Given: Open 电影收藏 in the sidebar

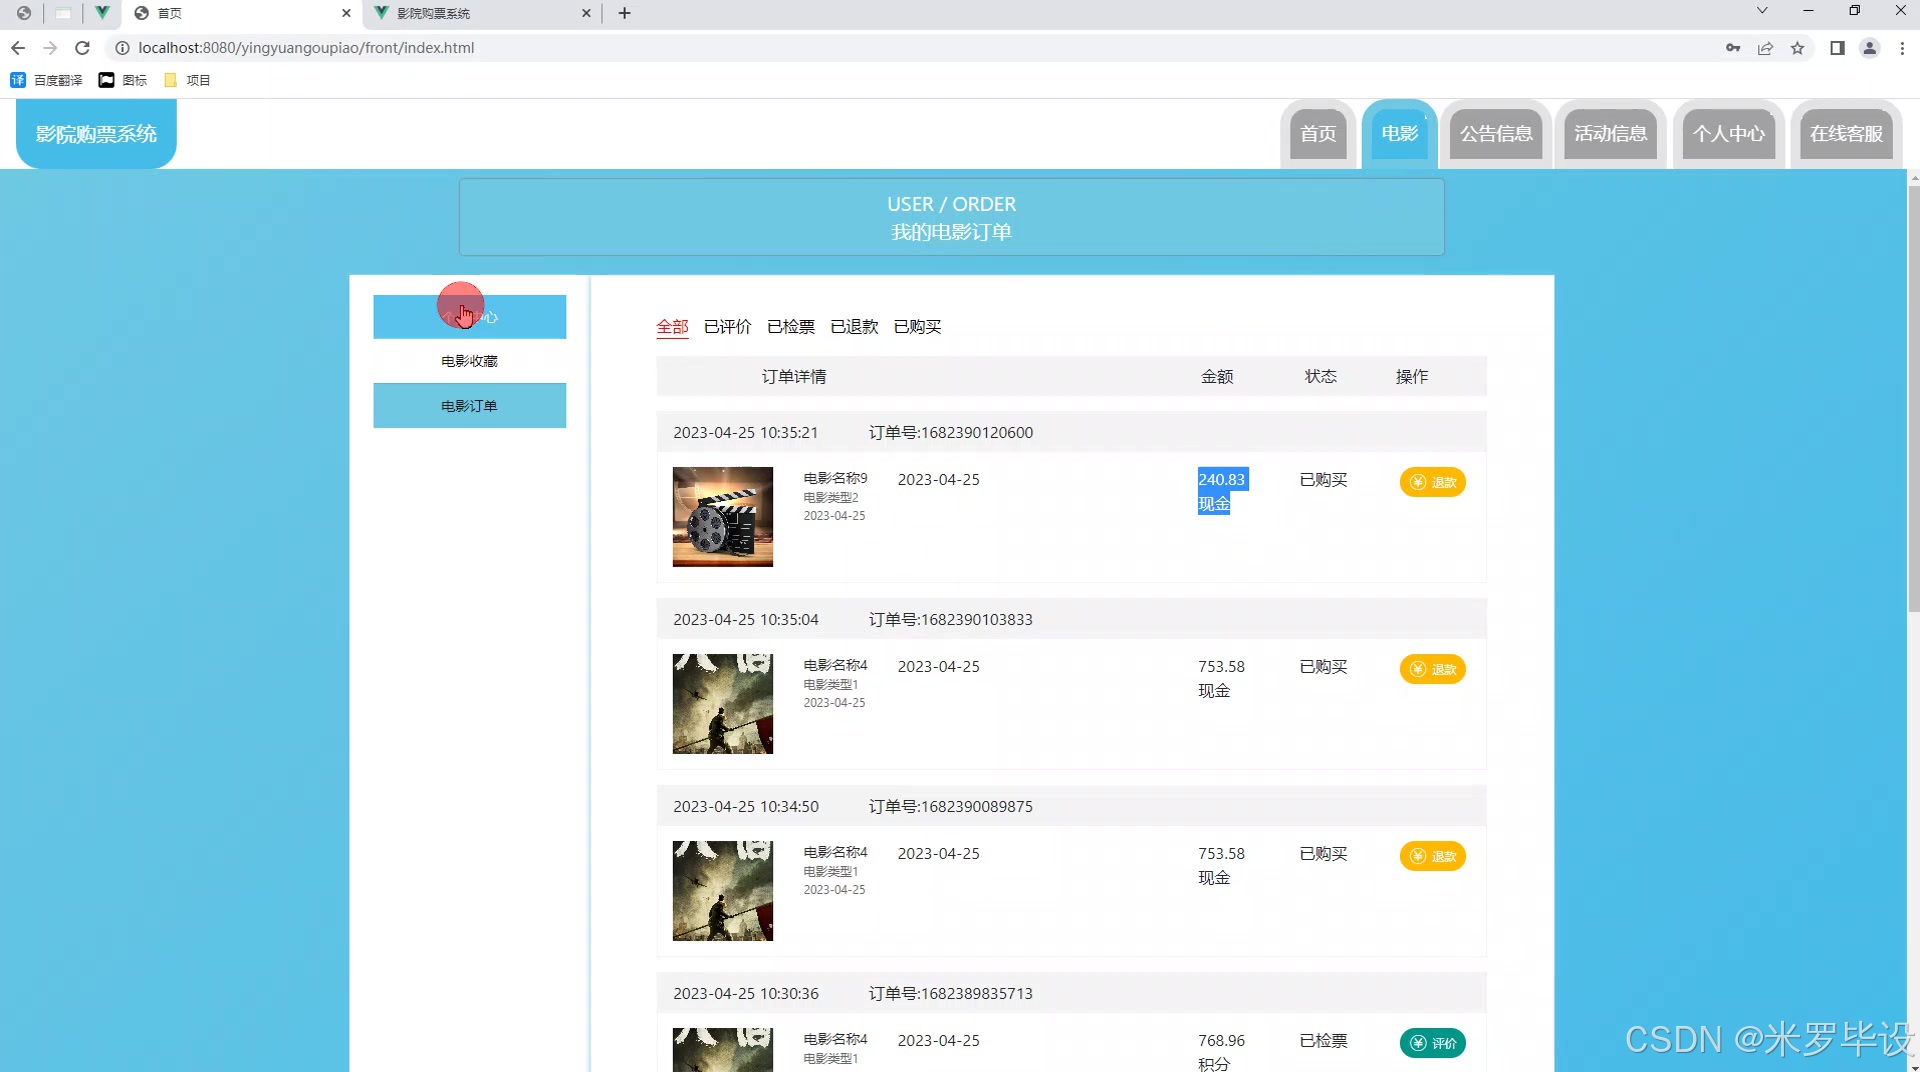Looking at the screenshot, I should 469,361.
